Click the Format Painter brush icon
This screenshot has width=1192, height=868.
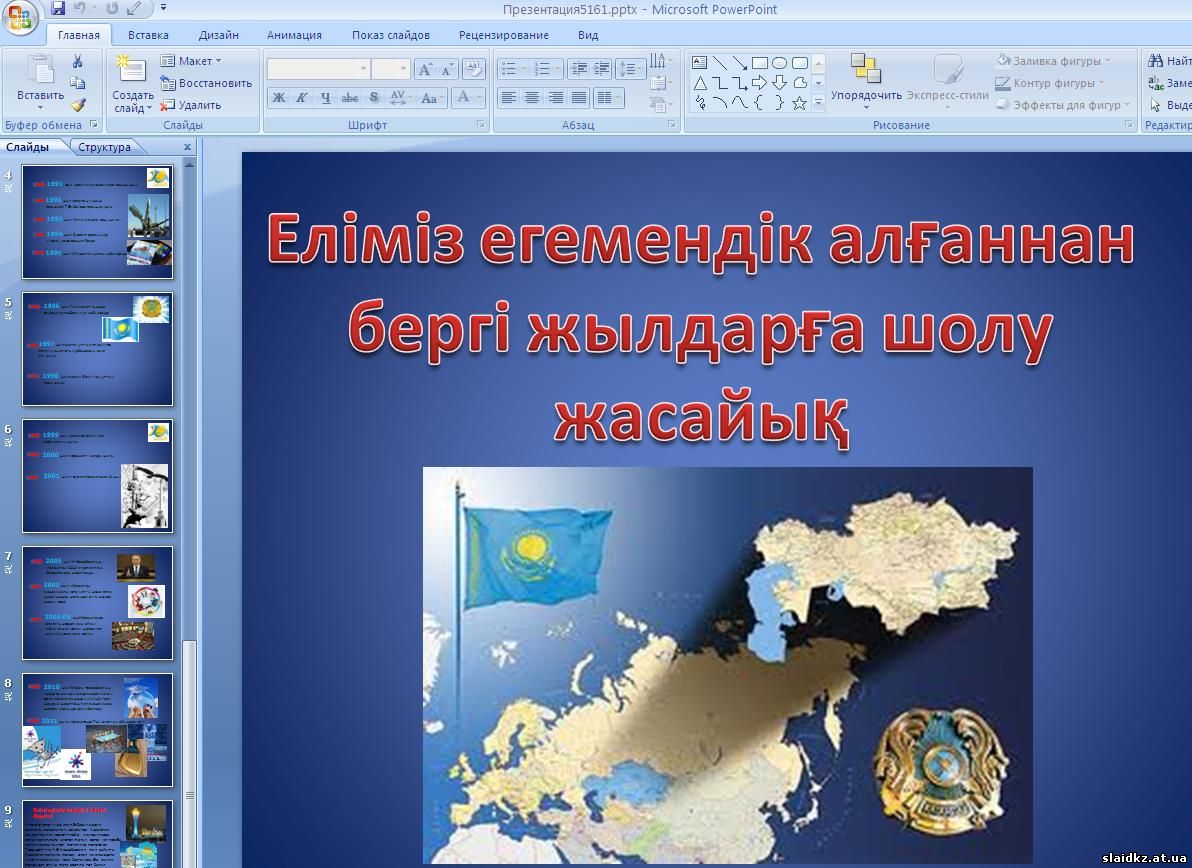click(78, 105)
